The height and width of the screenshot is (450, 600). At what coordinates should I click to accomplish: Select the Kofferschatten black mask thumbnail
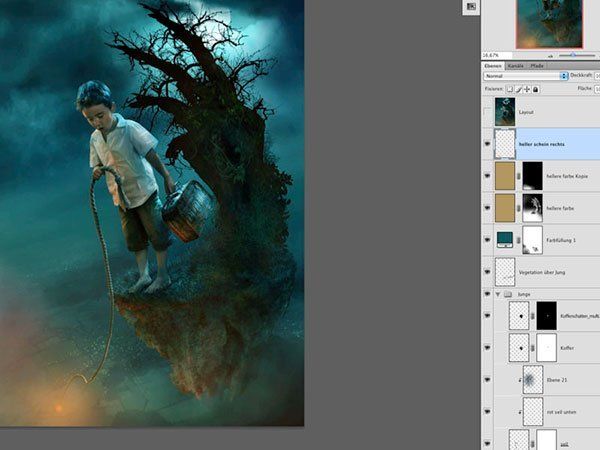tap(546, 316)
